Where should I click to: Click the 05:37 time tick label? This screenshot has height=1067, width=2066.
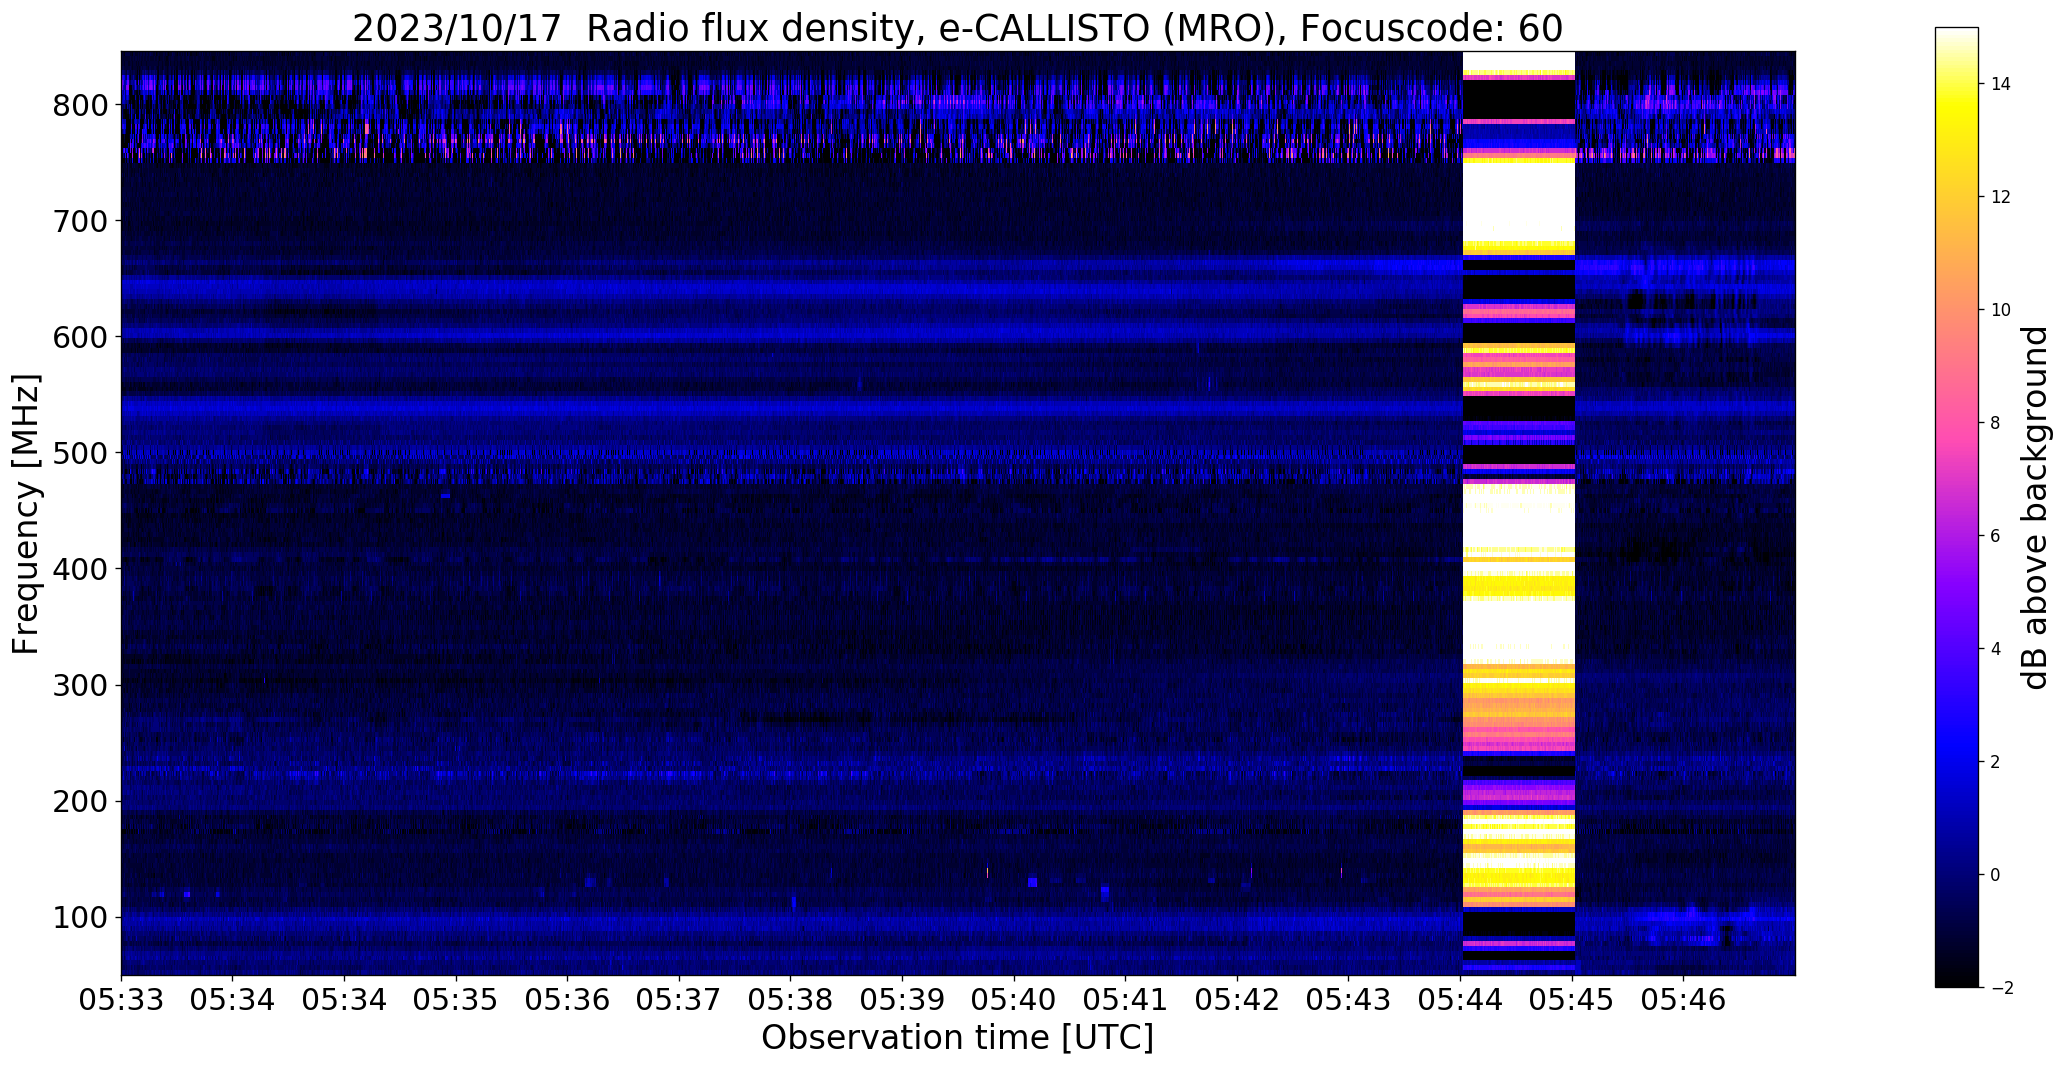pos(679,998)
